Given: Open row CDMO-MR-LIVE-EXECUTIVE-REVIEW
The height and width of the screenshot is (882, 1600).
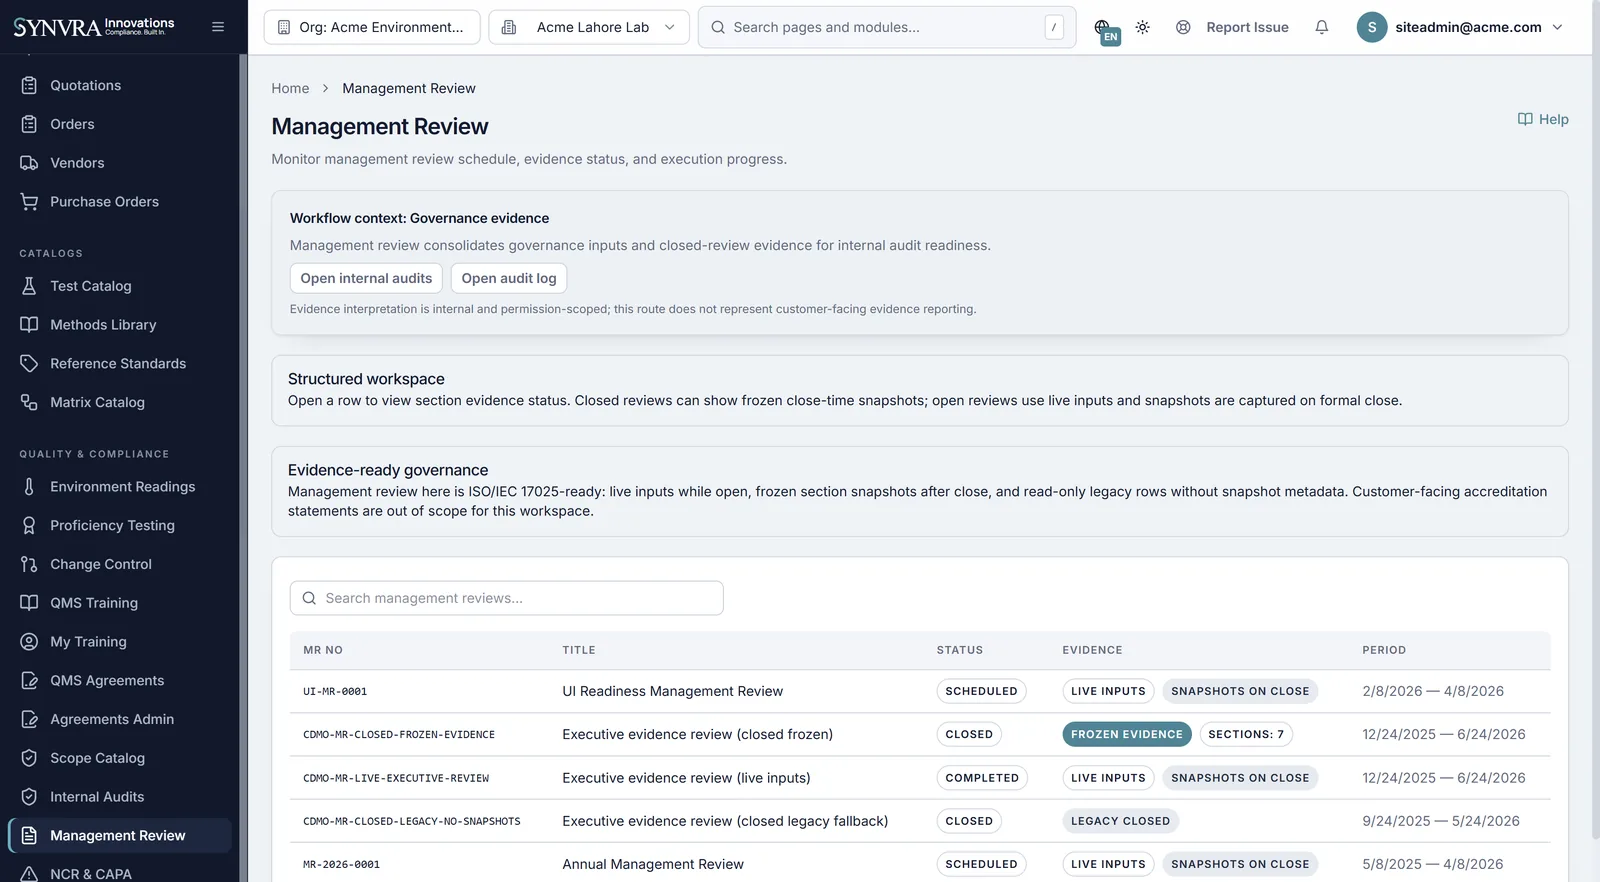Looking at the screenshot, I should (920, 777).
